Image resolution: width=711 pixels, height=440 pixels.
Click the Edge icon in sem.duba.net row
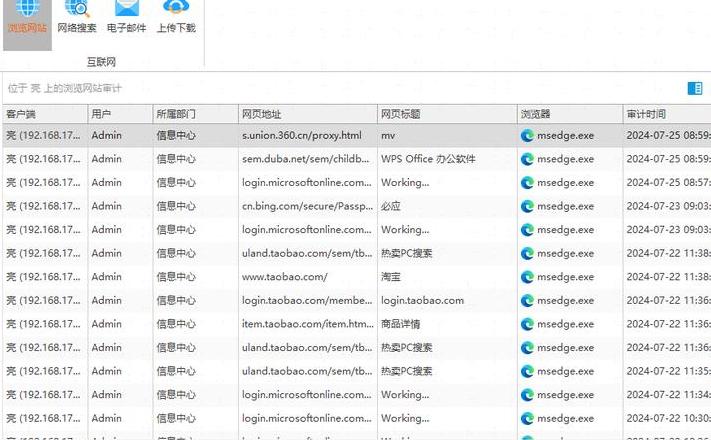tap(527, 159)
